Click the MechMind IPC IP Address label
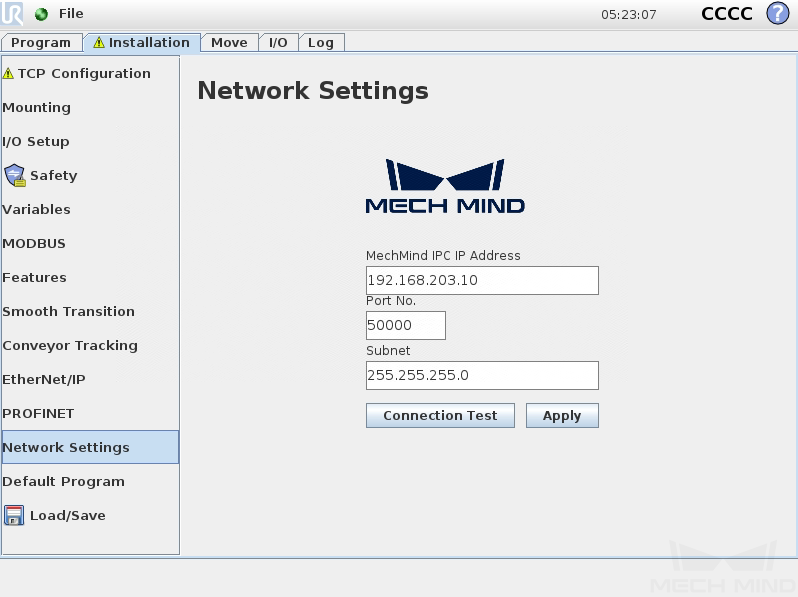The width and height of the screenshot is (798, 597). [443, 255]
